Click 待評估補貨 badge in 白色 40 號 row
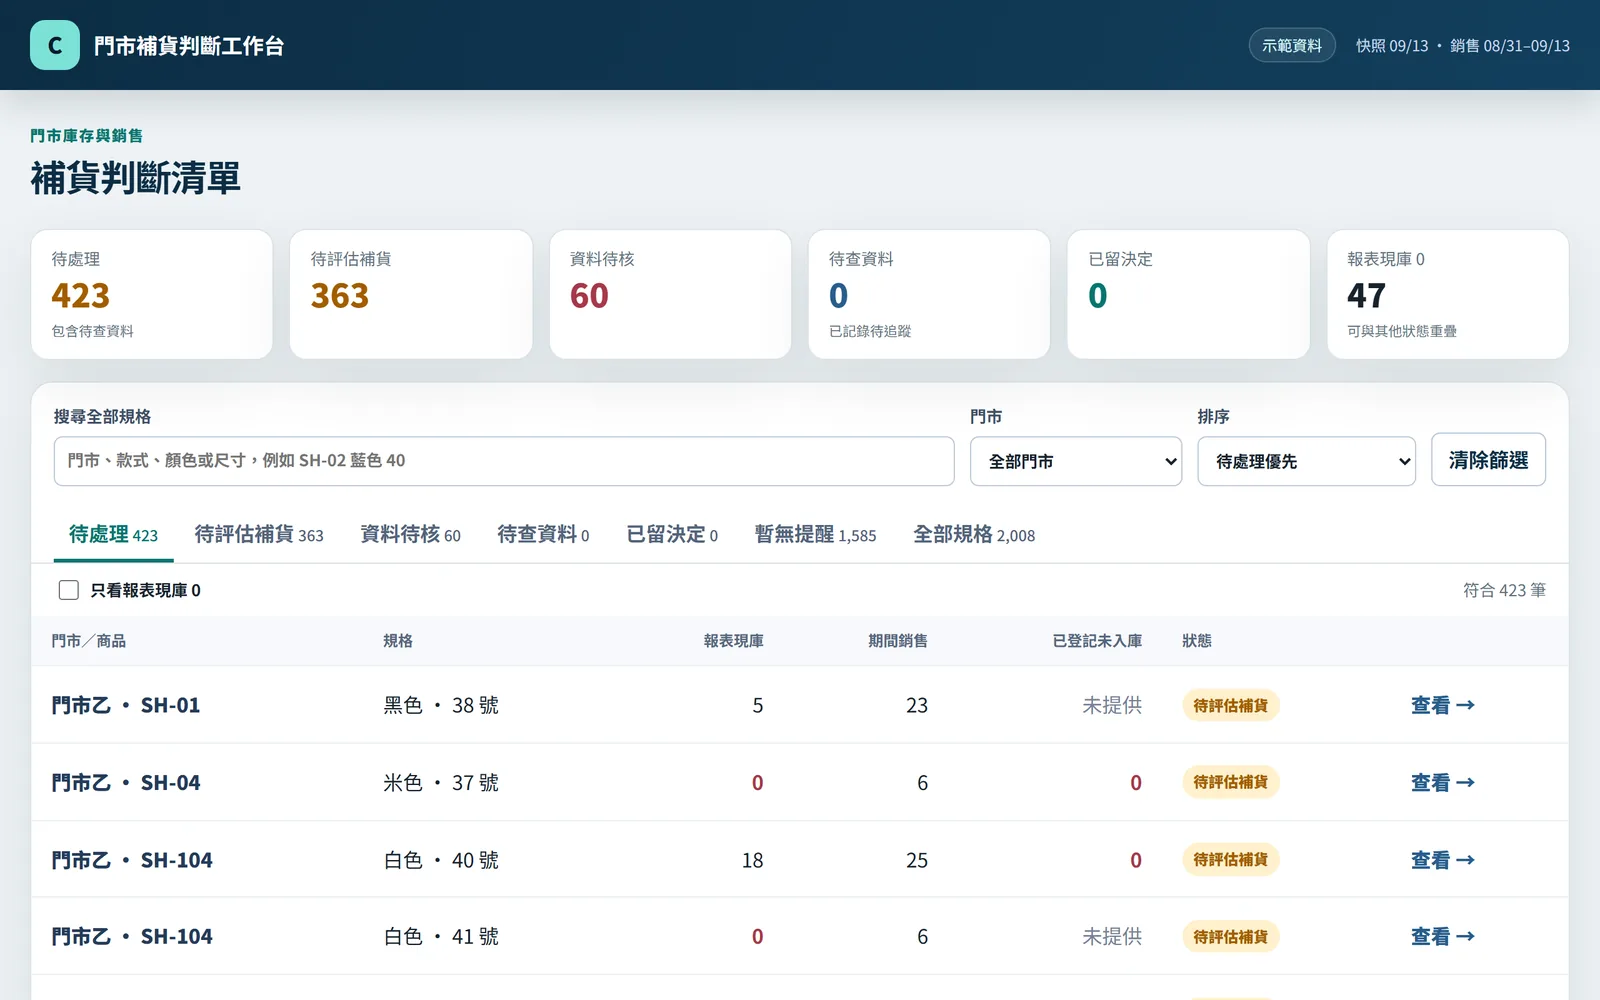Screen dimensions: 1600x1000 (1230, 860)
